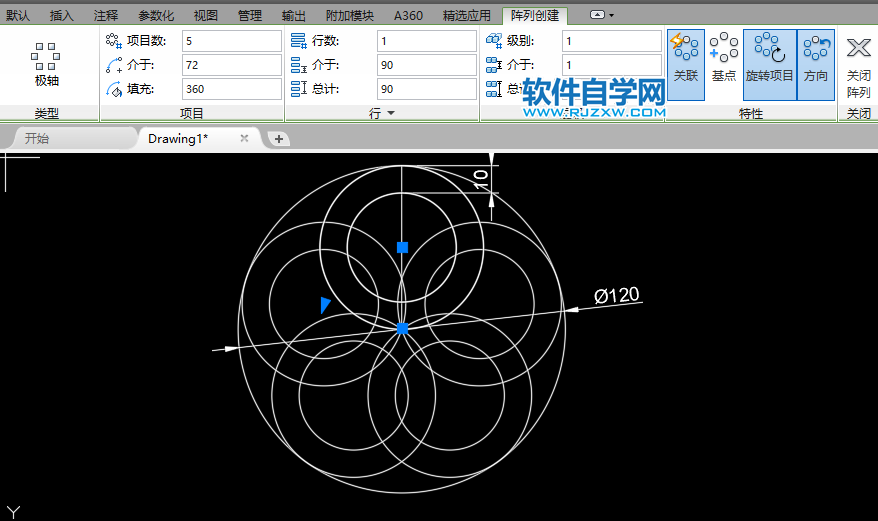Image resolution: width=878 pixels, height=521 pixels.
Task: Close the Drawing1* file tab
Action: tap(244, 138)
